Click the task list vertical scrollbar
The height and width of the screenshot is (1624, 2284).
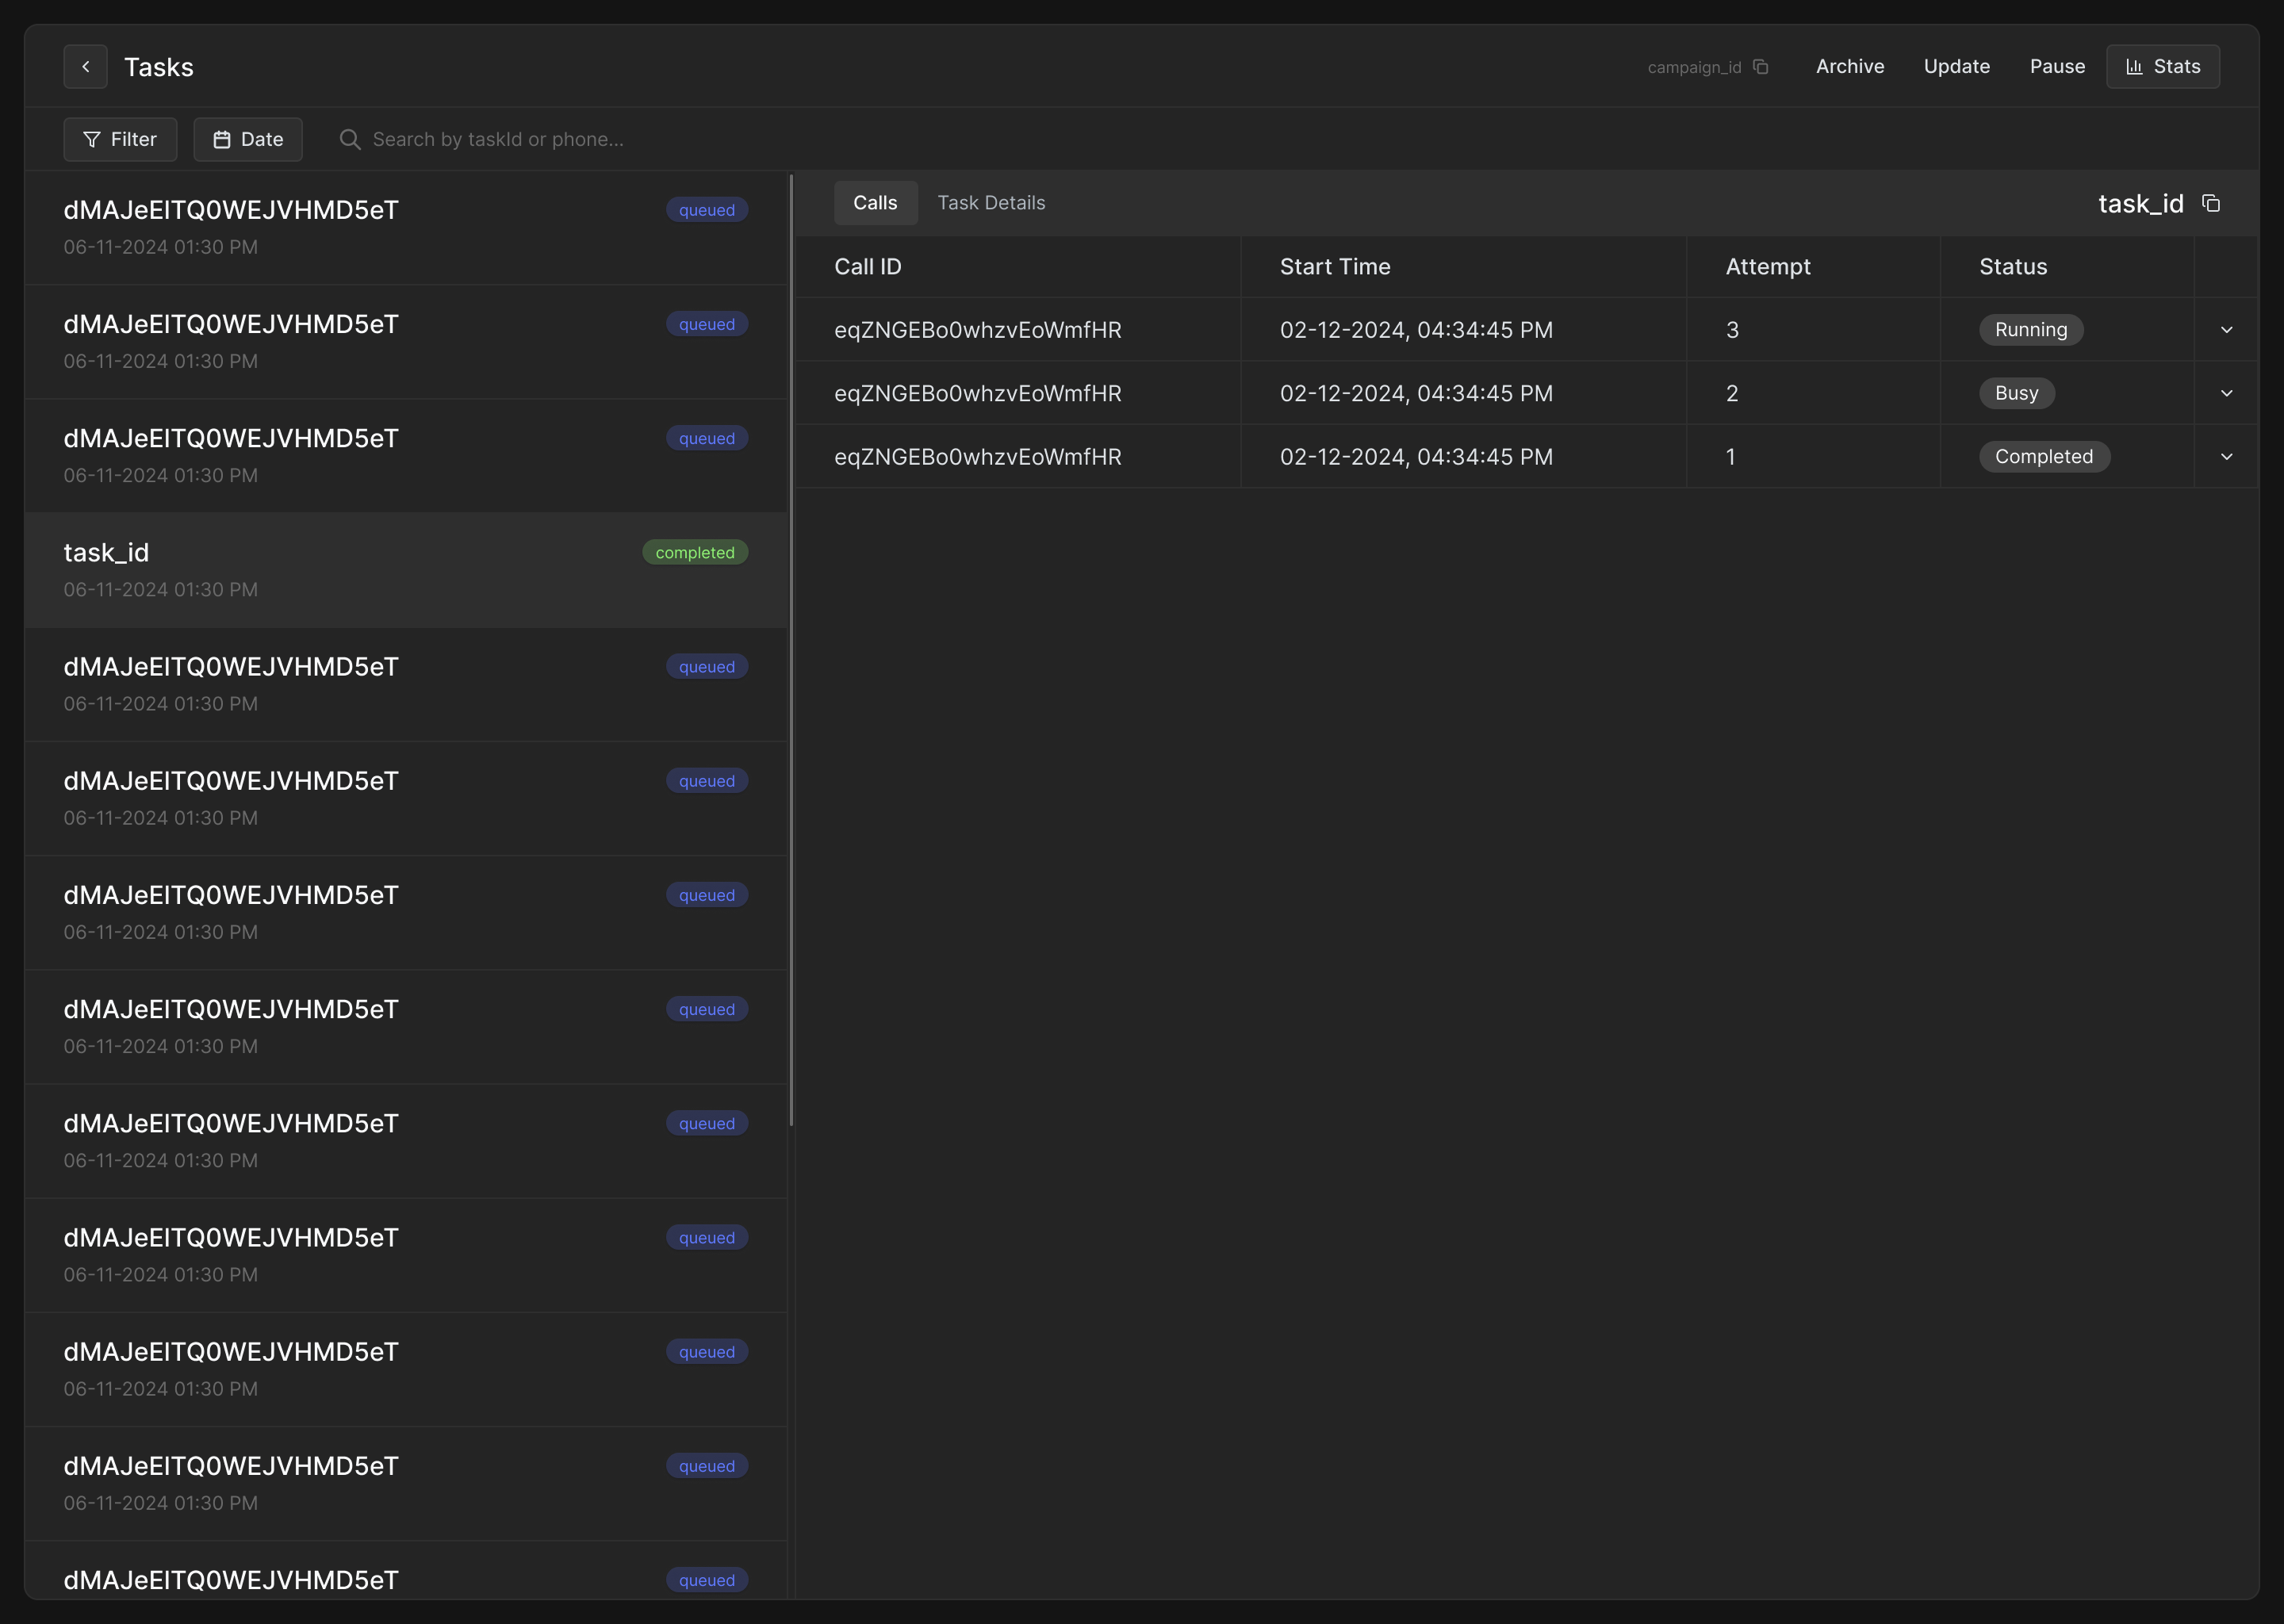point(791,650)
